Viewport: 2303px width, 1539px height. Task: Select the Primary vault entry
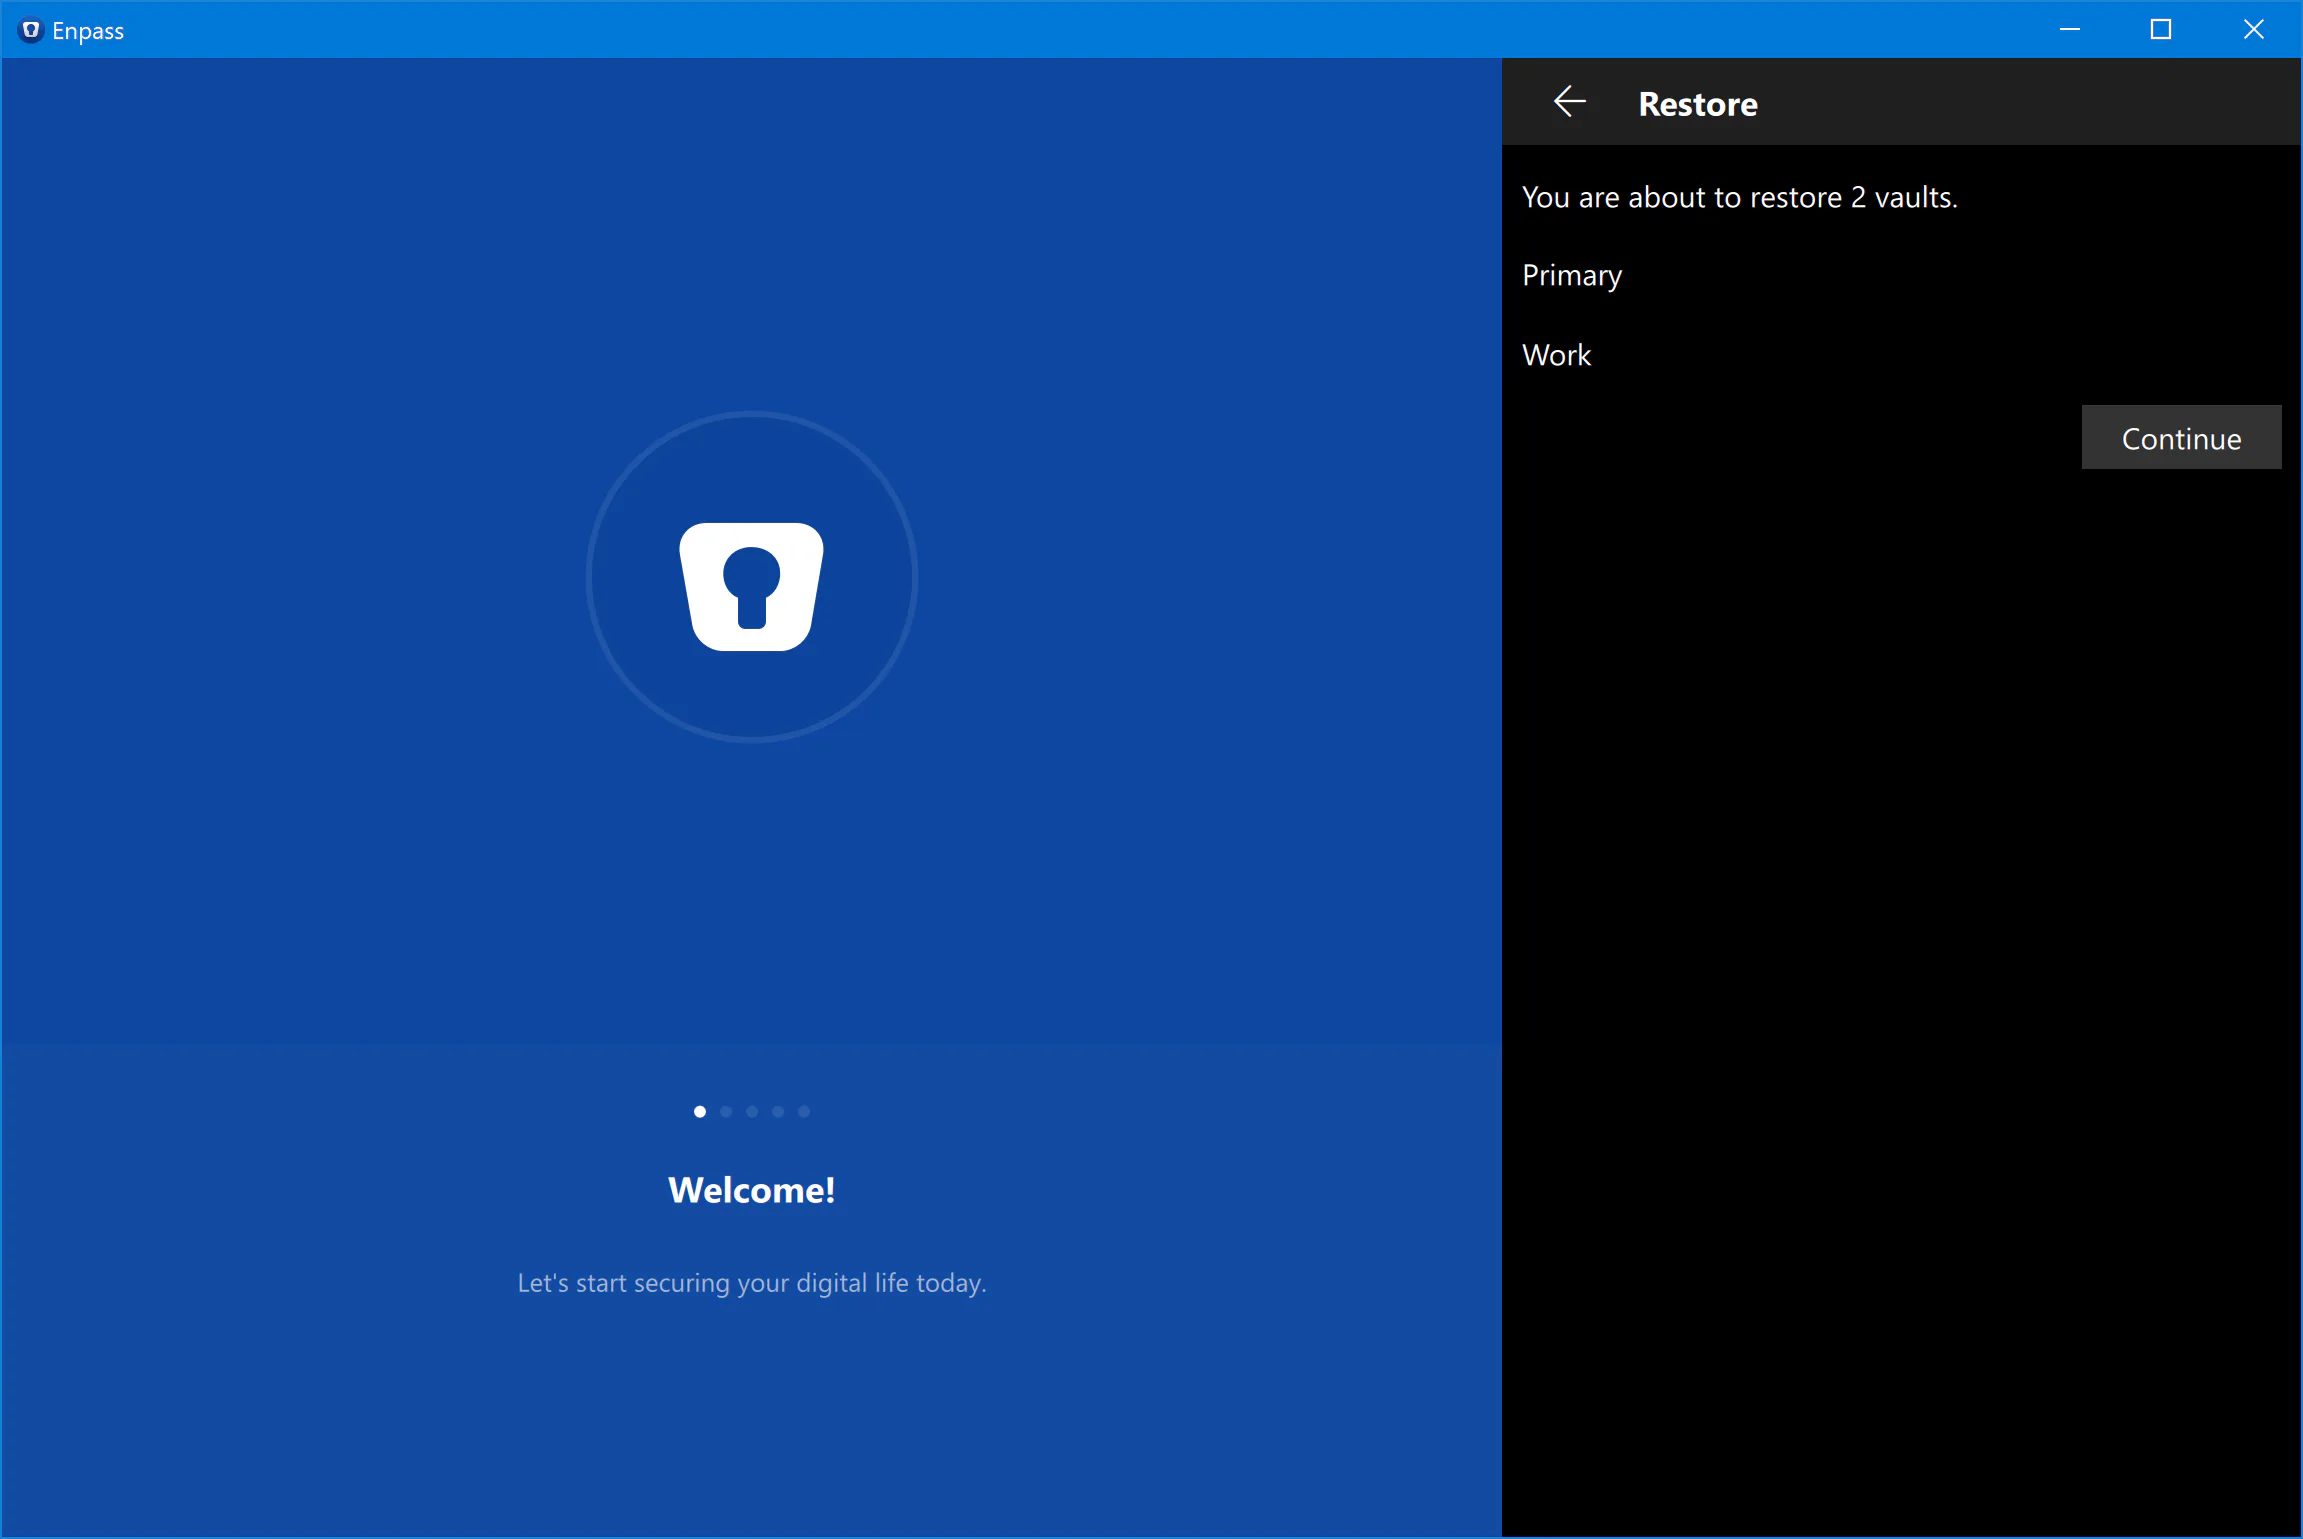point(1571,275)
